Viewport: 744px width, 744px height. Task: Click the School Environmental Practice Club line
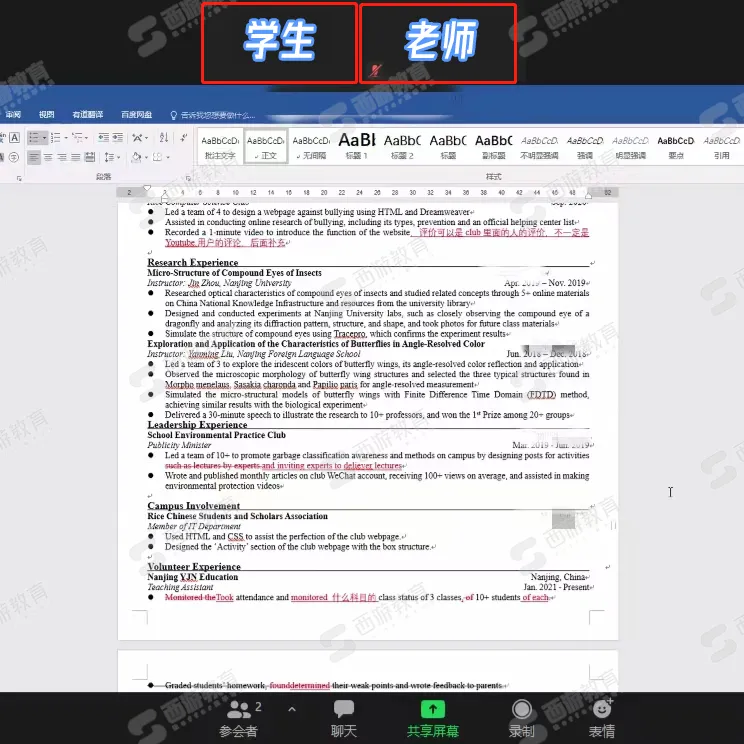216,435
